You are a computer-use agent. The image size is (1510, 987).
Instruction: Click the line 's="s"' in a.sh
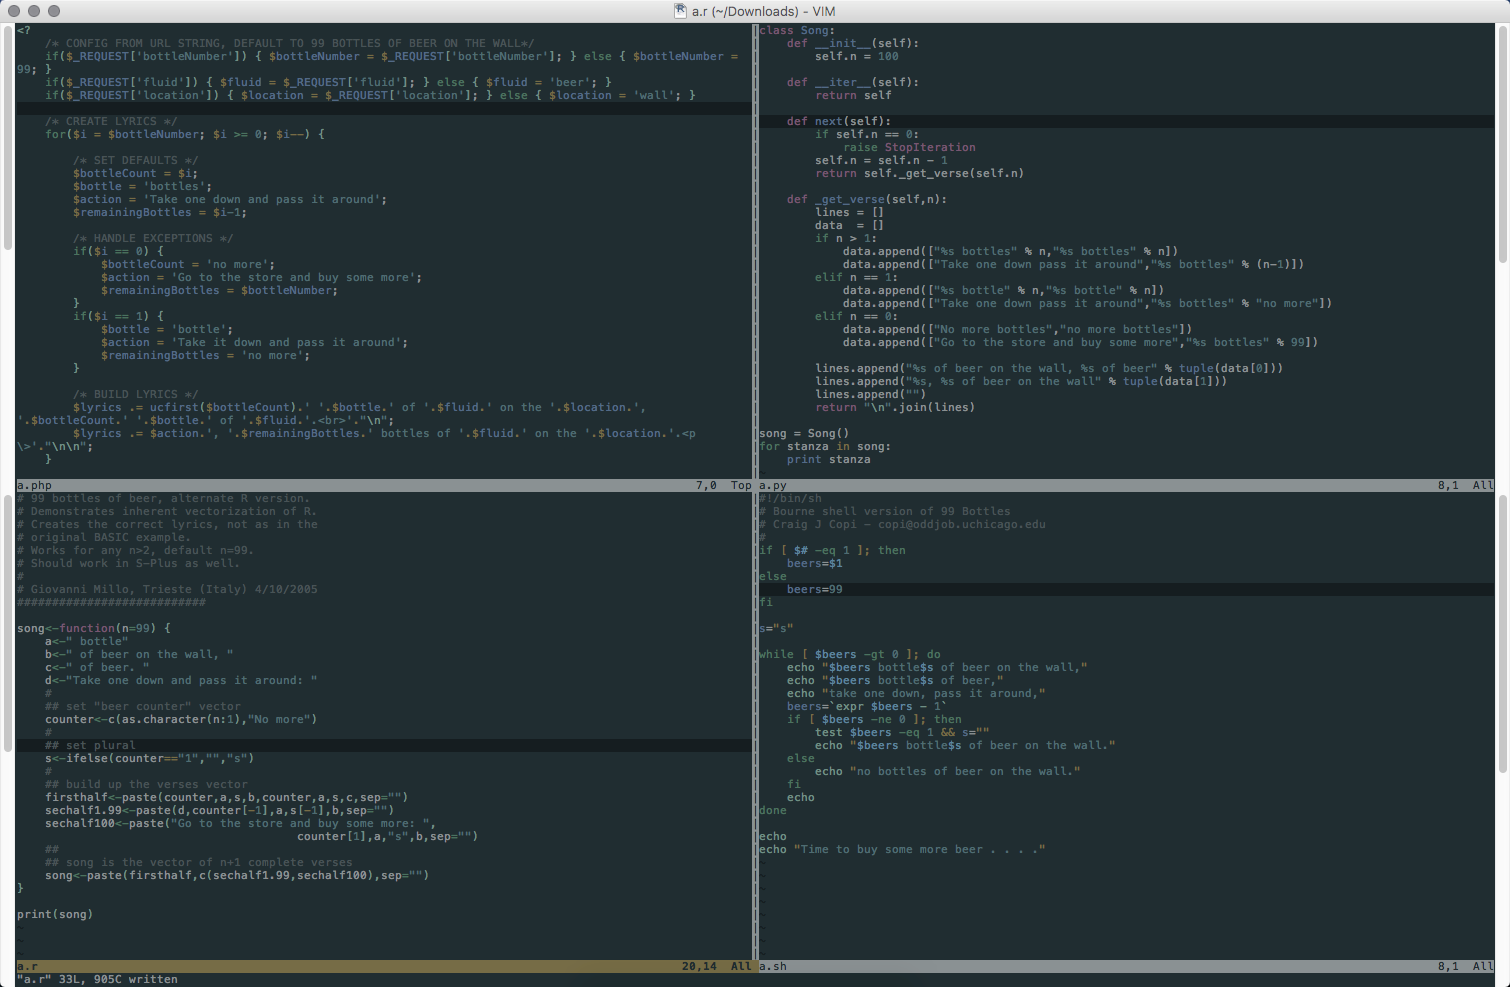pos(776,628)
